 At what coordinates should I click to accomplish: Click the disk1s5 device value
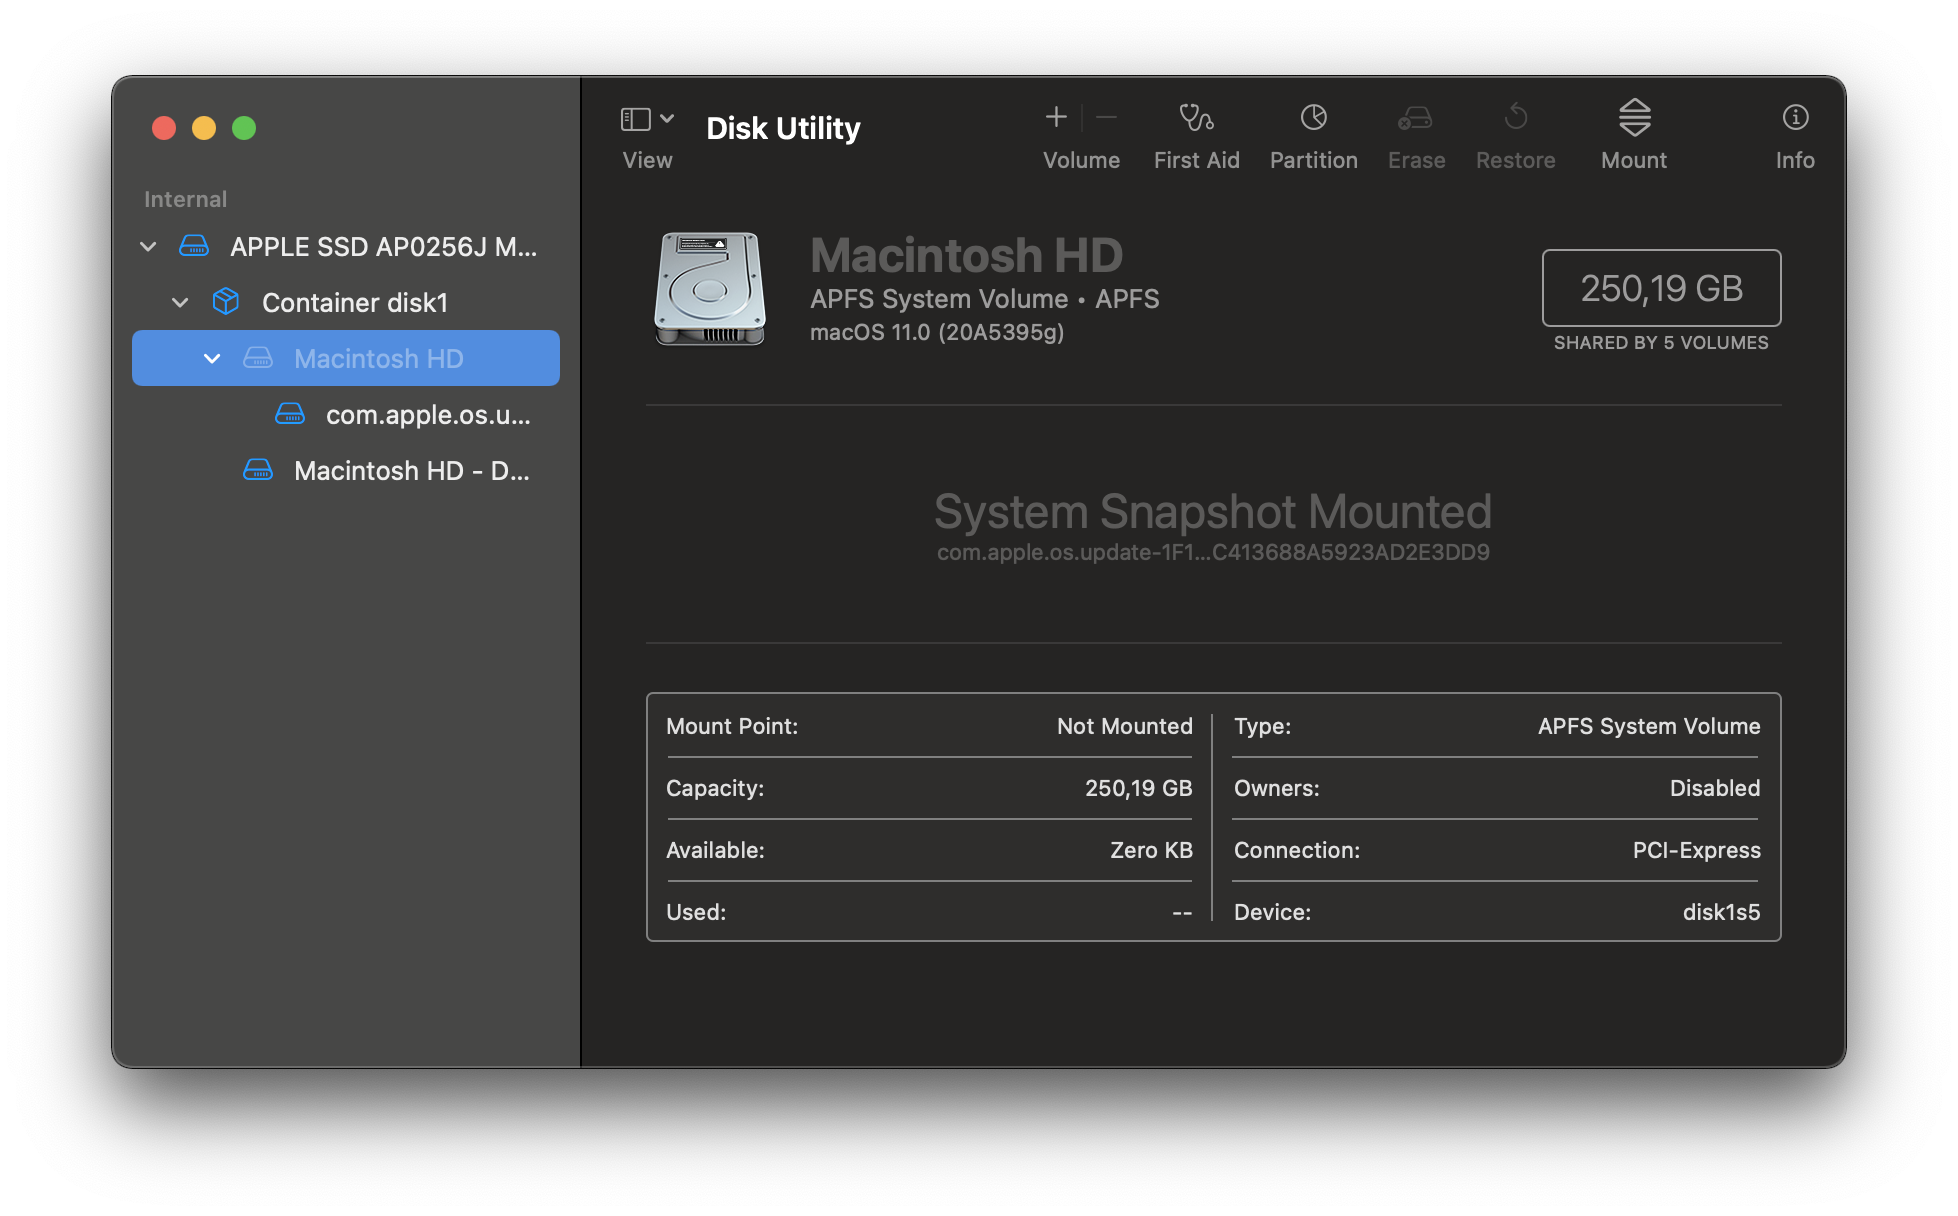point(1720,912)
